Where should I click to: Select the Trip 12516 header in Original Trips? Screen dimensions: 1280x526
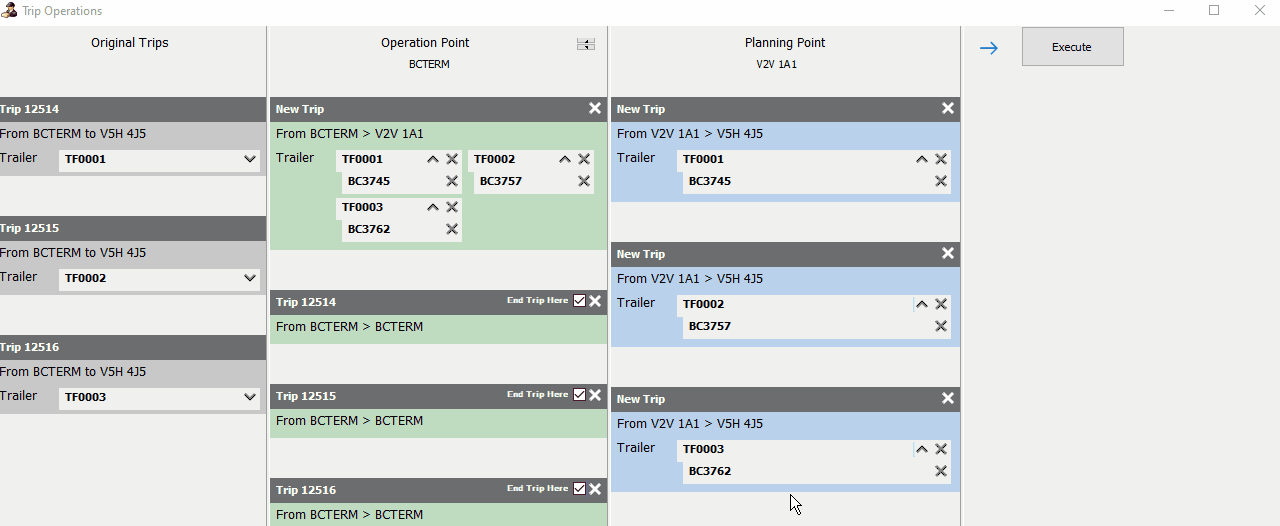132,347
